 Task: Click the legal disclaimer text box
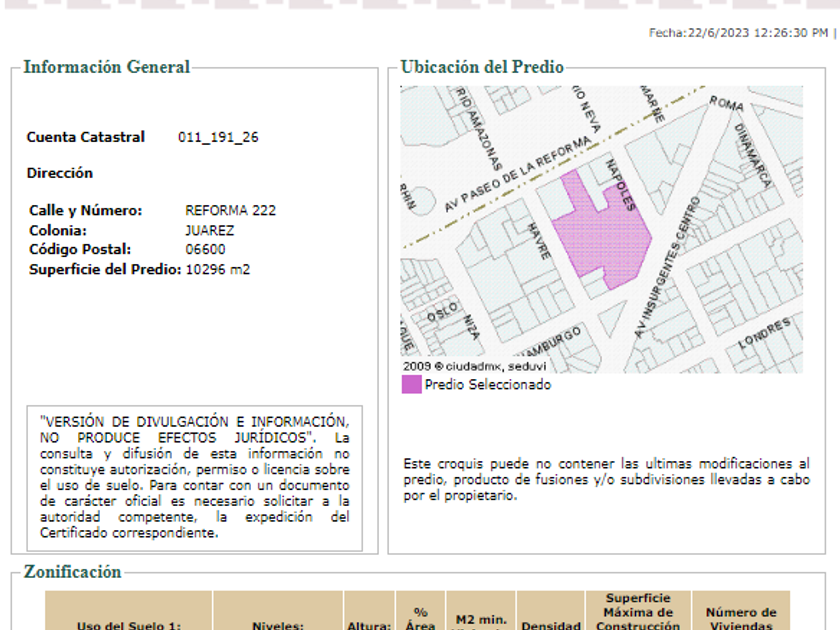point(194,477)
